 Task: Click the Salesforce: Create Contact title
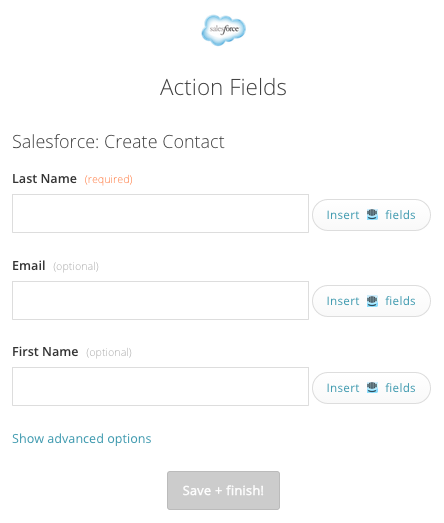point(118,142)
